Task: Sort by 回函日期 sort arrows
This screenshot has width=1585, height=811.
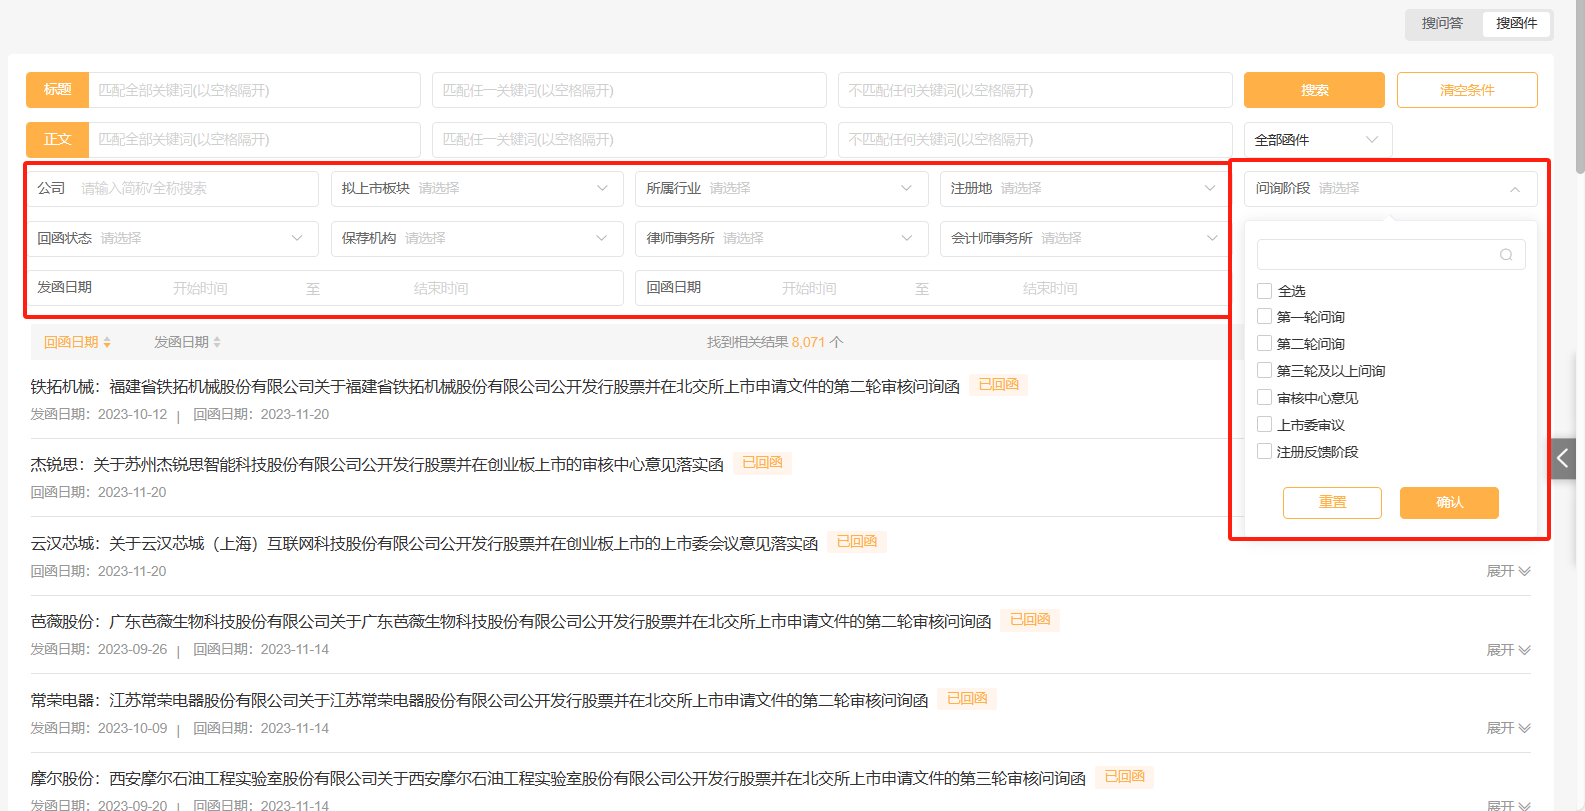Action: click(107, 342)
